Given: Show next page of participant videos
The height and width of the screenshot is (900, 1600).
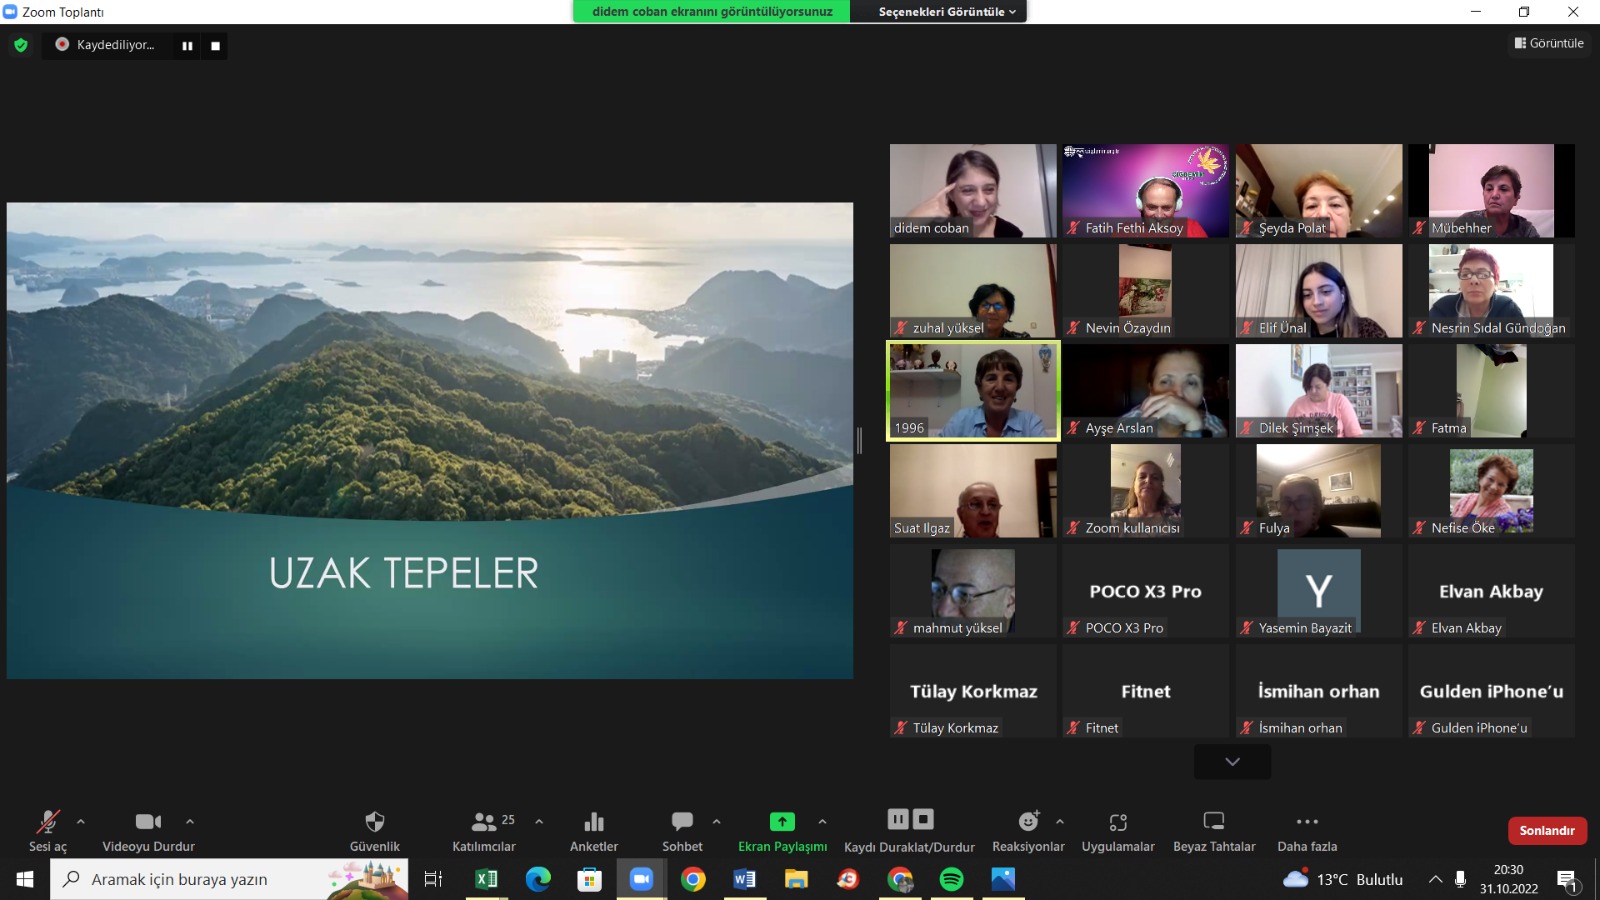Looking at the screenshot, I should click(1232, 762).
